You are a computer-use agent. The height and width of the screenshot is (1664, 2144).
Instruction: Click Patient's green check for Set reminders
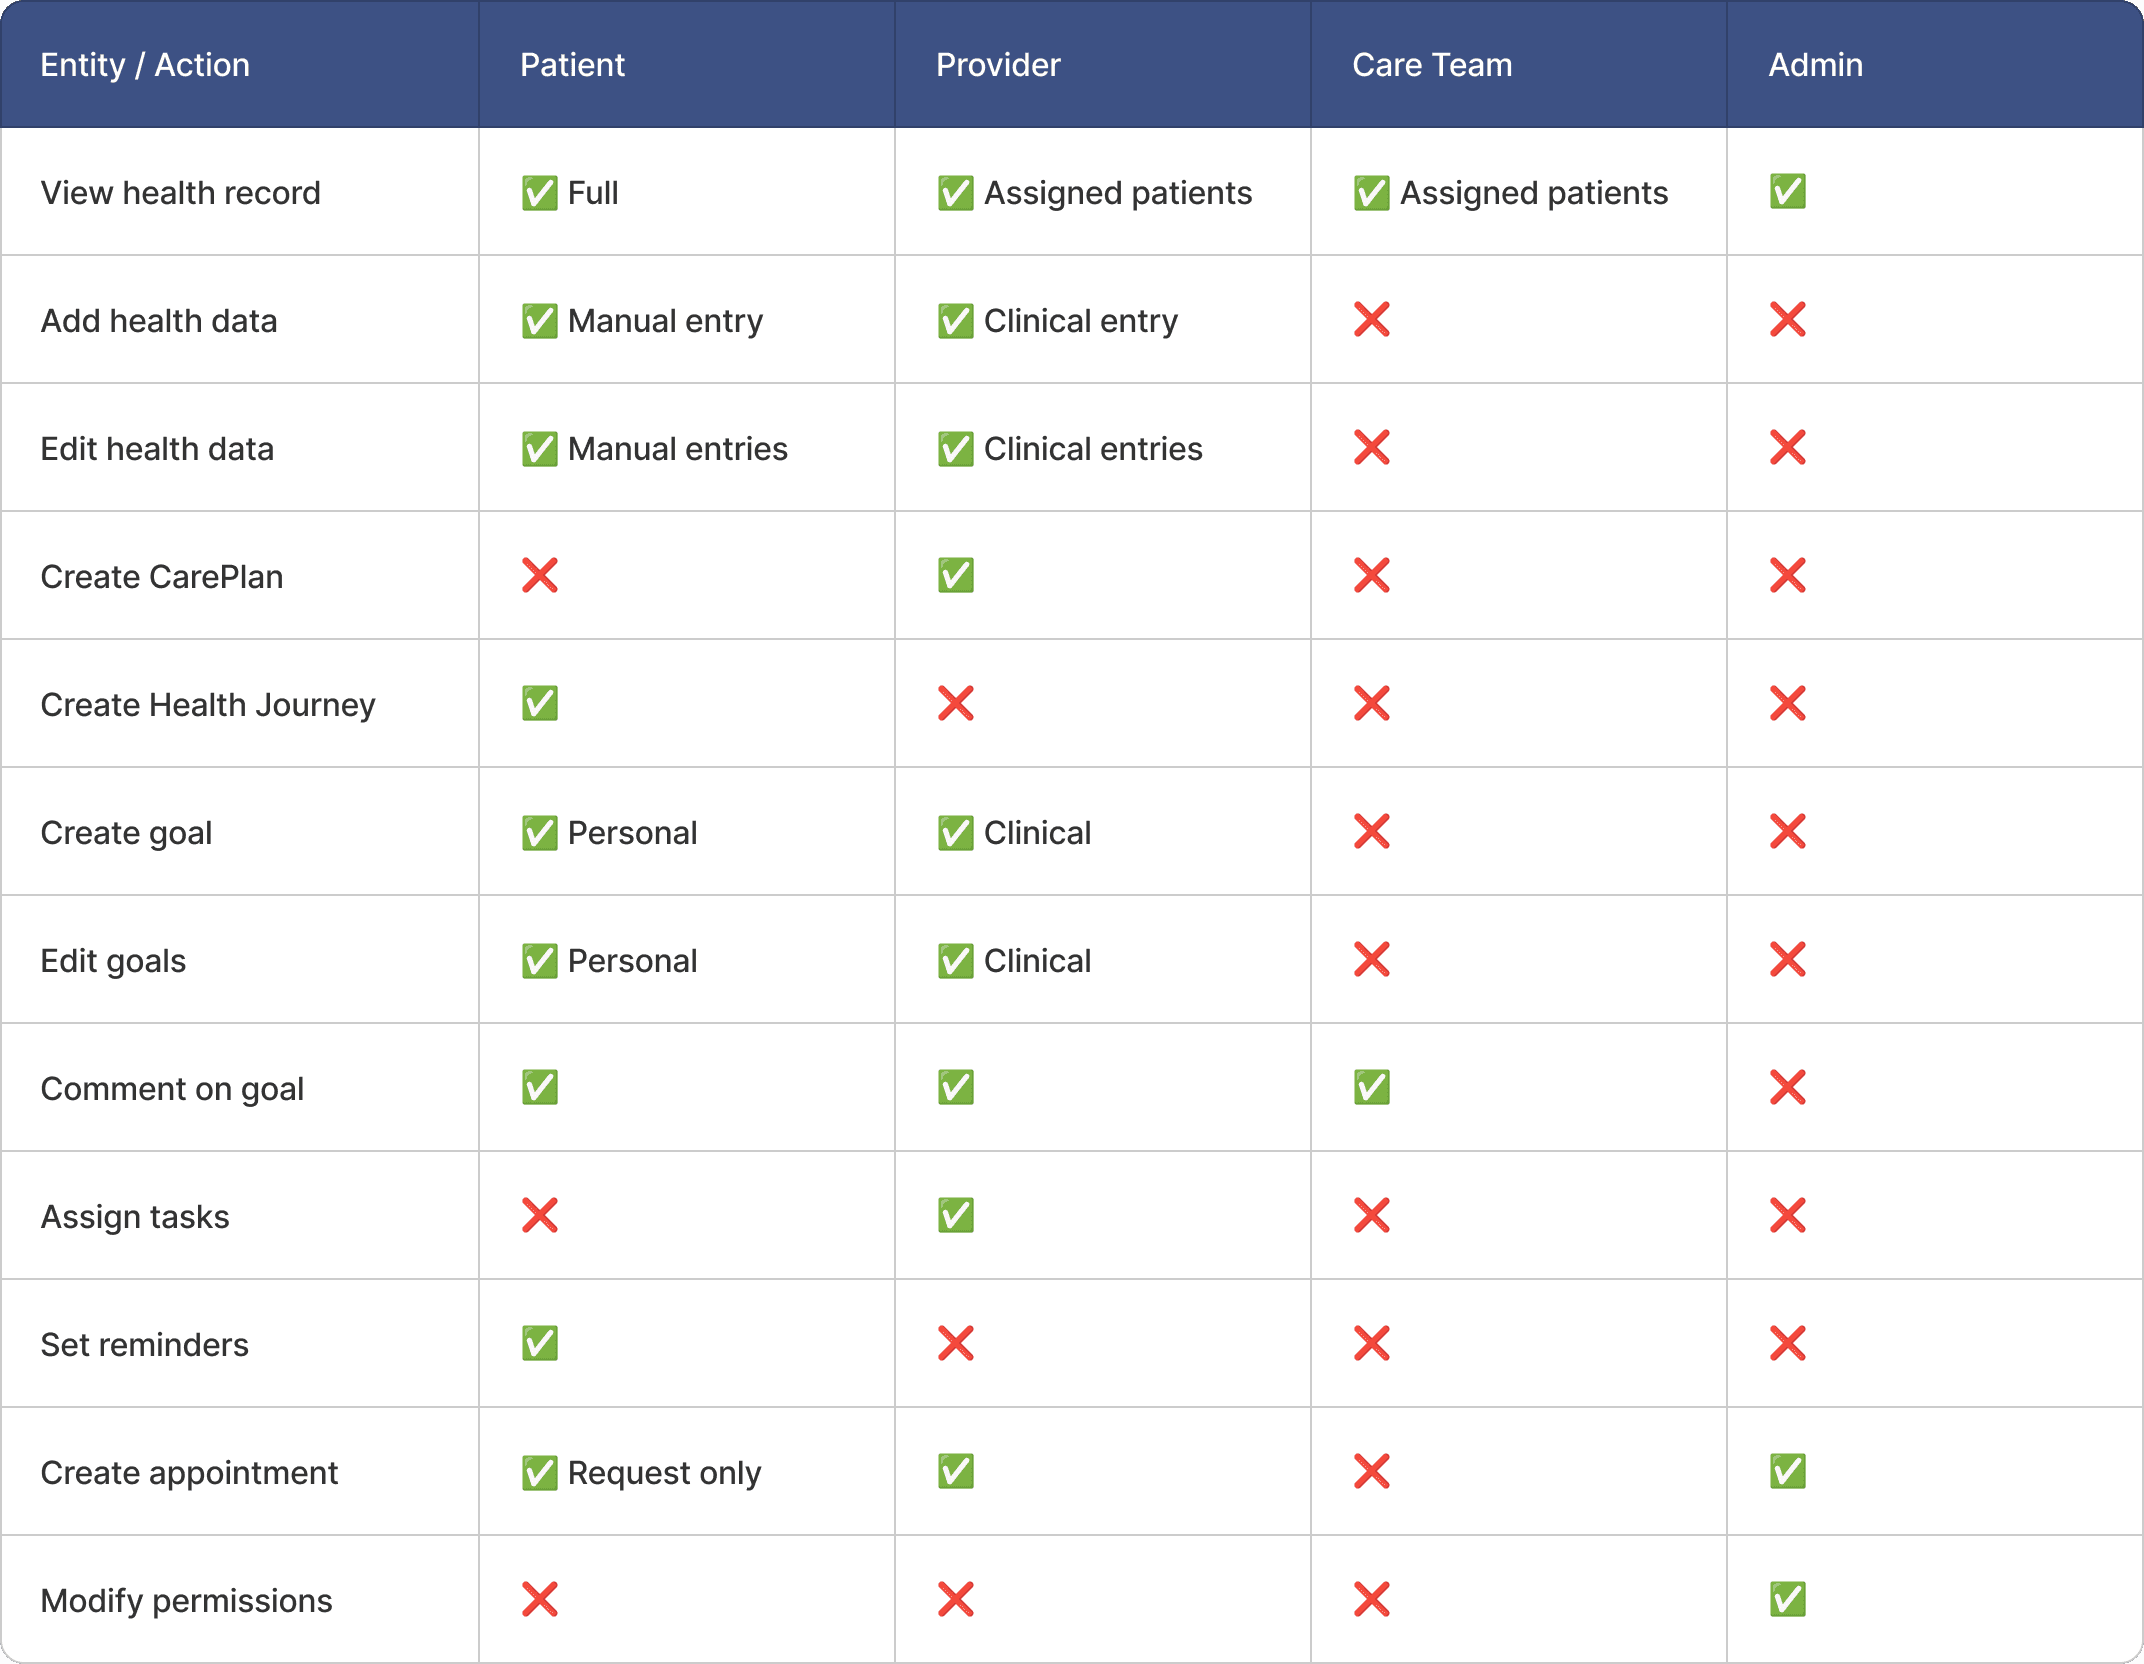(540, 1343)
